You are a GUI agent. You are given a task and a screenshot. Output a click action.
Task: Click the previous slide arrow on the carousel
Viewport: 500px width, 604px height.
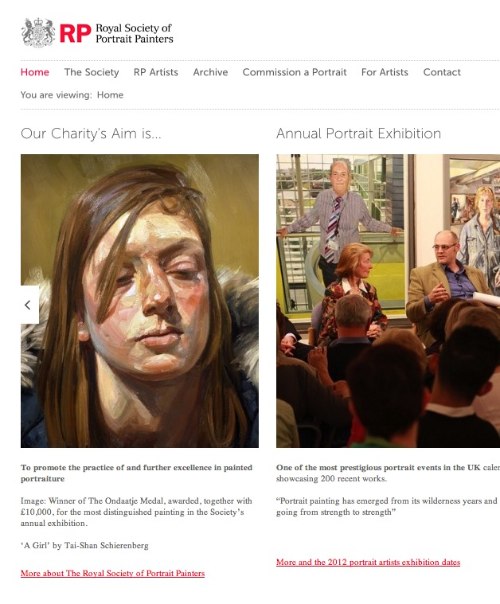click(29, 305)
